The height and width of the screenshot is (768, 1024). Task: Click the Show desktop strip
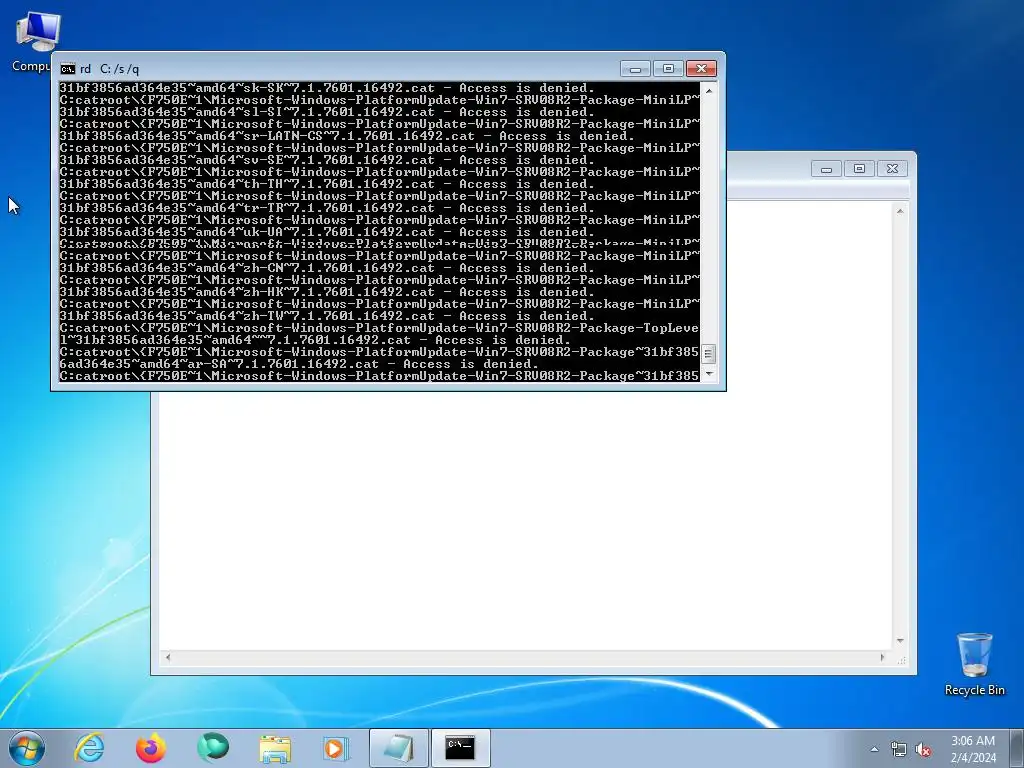pos(1017,748)
